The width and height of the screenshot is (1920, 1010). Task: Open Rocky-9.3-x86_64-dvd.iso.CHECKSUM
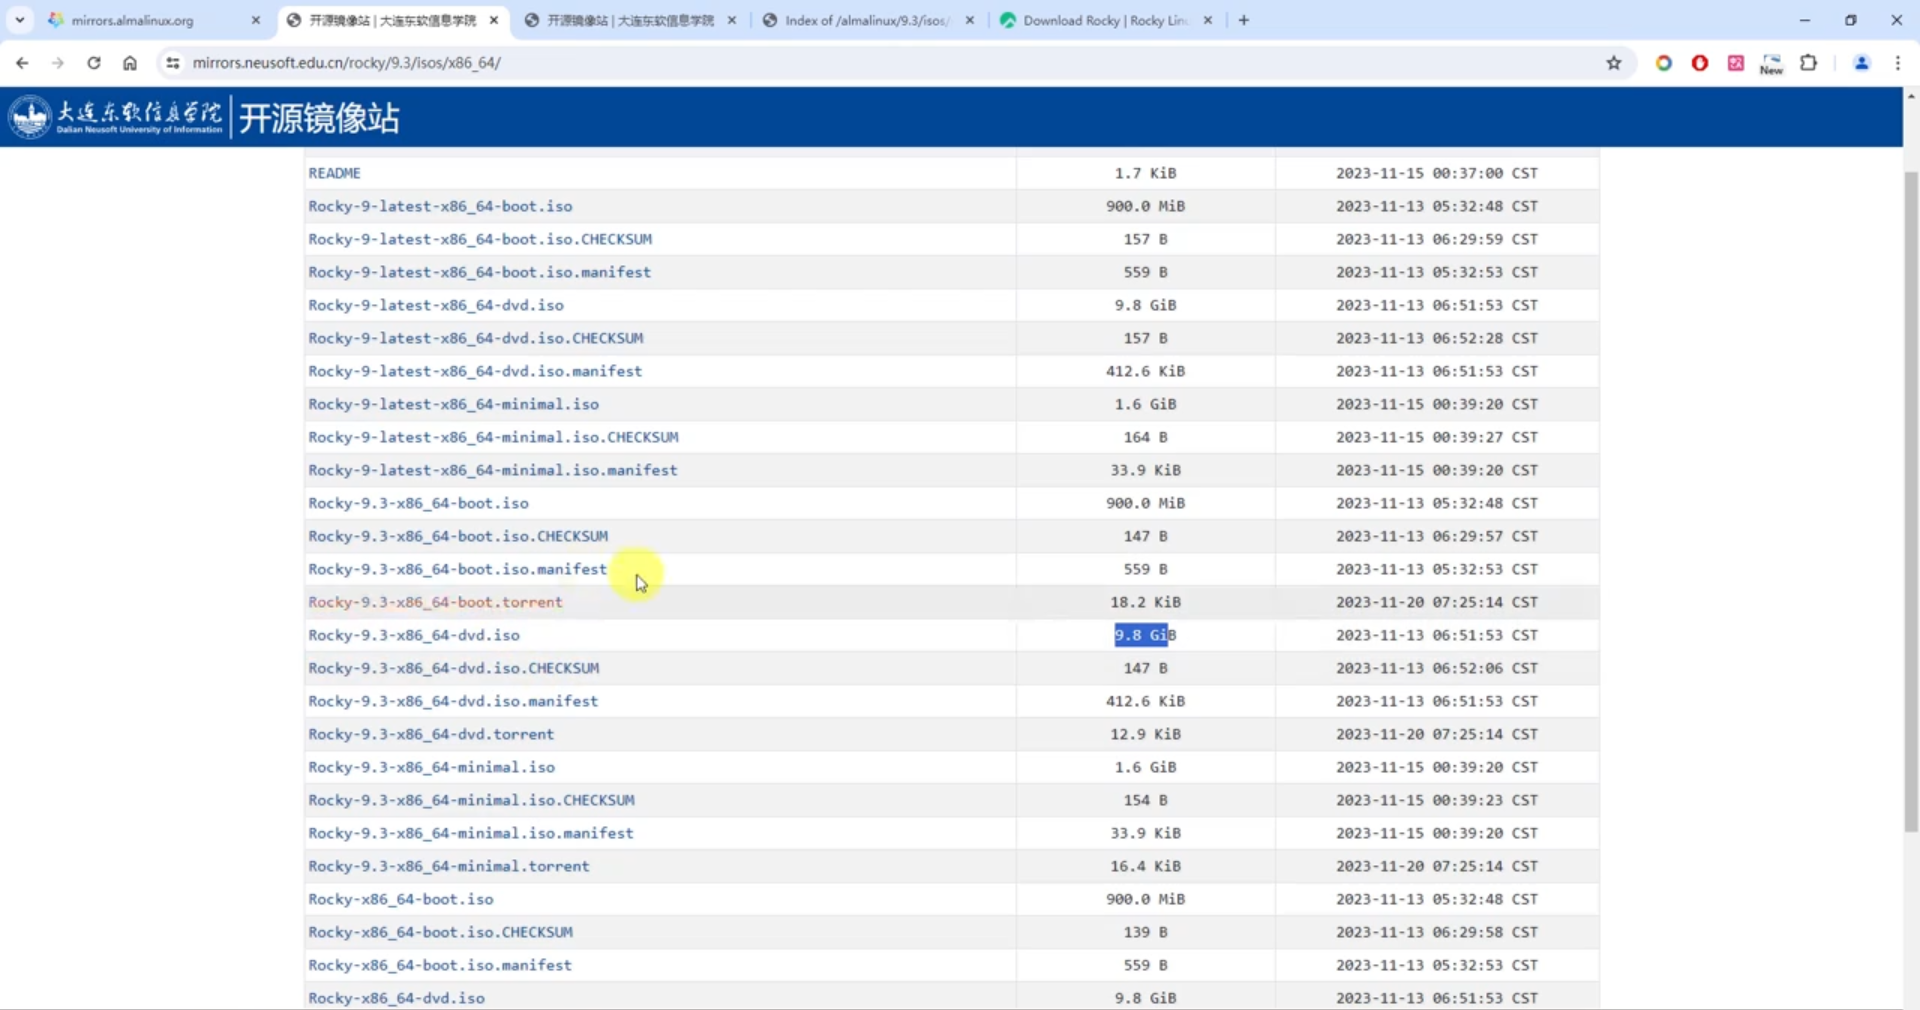(454, 668)
